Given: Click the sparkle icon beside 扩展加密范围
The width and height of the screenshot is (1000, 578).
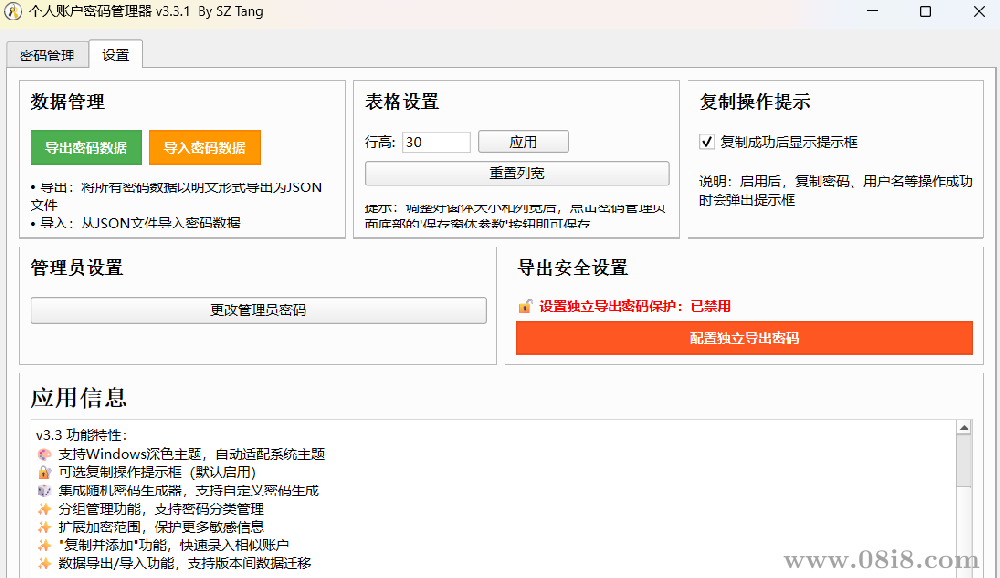Looking at the screenshot, I should click(x=44, y=527).
